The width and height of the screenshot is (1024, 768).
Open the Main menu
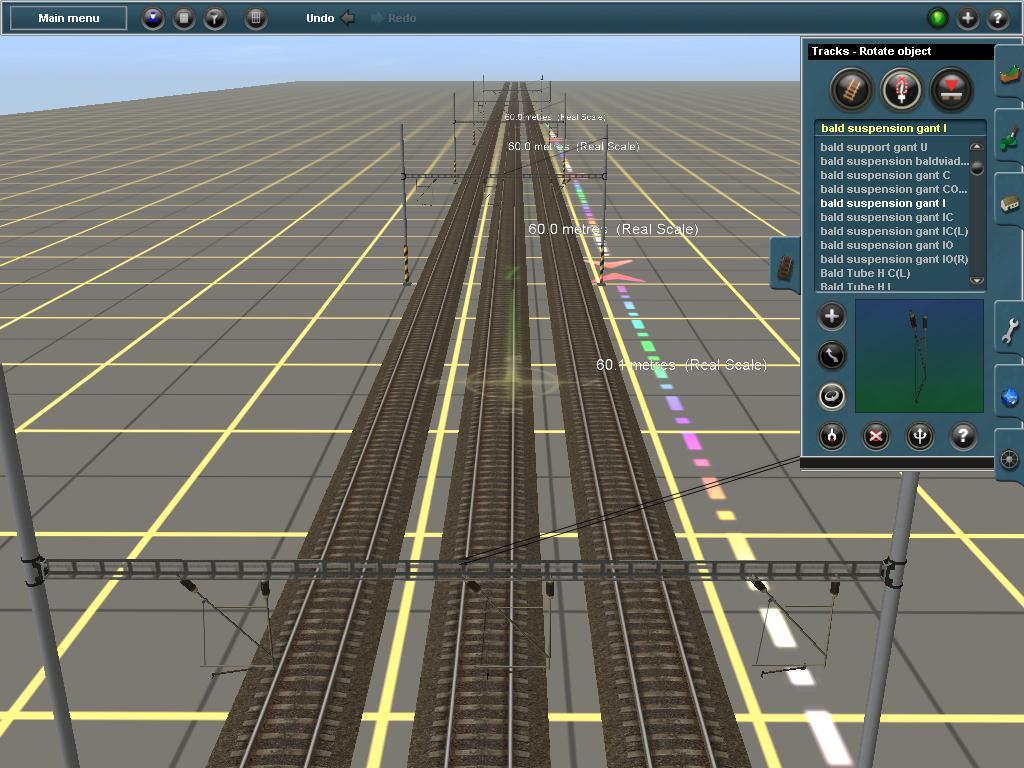click(x=68, y=18)
